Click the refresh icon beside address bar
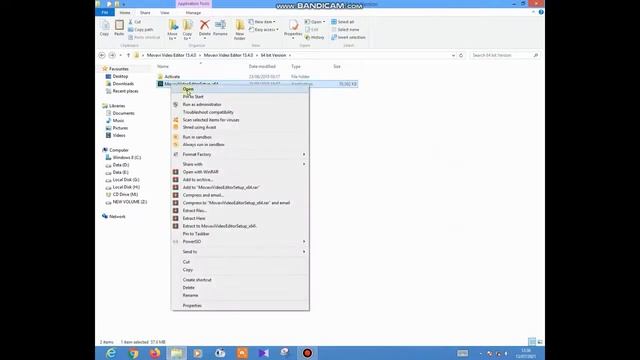 coord(461,55)
